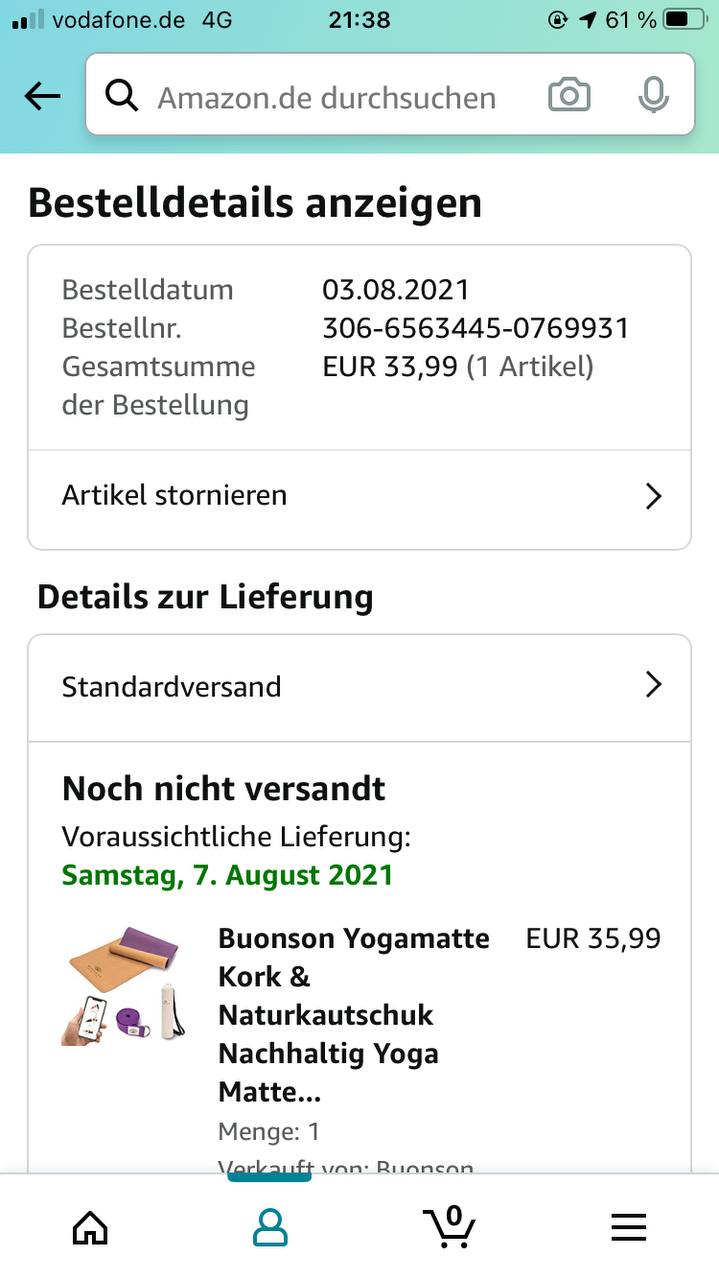Viewport: 719px width, 1280px height.
Task: Expand chevron next to Artikel stornieren
Action: [653, 496]
